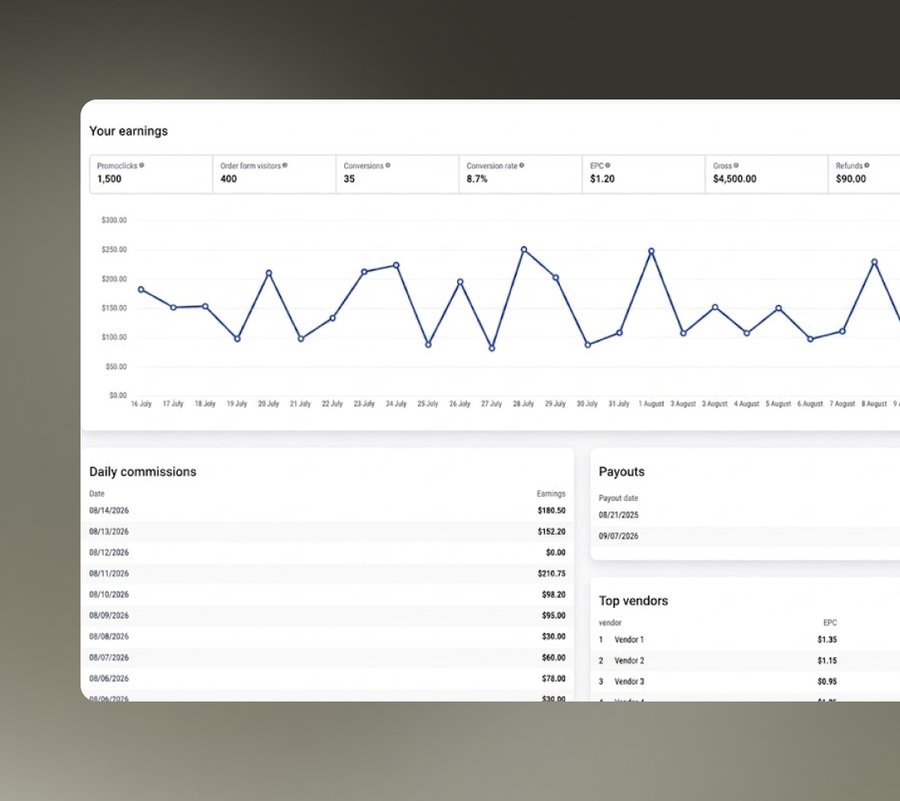Click the chart data point for 27 July
900x801 pixels.
[x=492, y=348]
